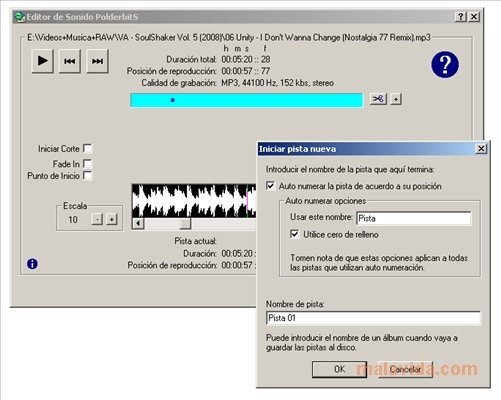Click the Duración total value 00:05:20 :: 28

(x=246, y=60)
